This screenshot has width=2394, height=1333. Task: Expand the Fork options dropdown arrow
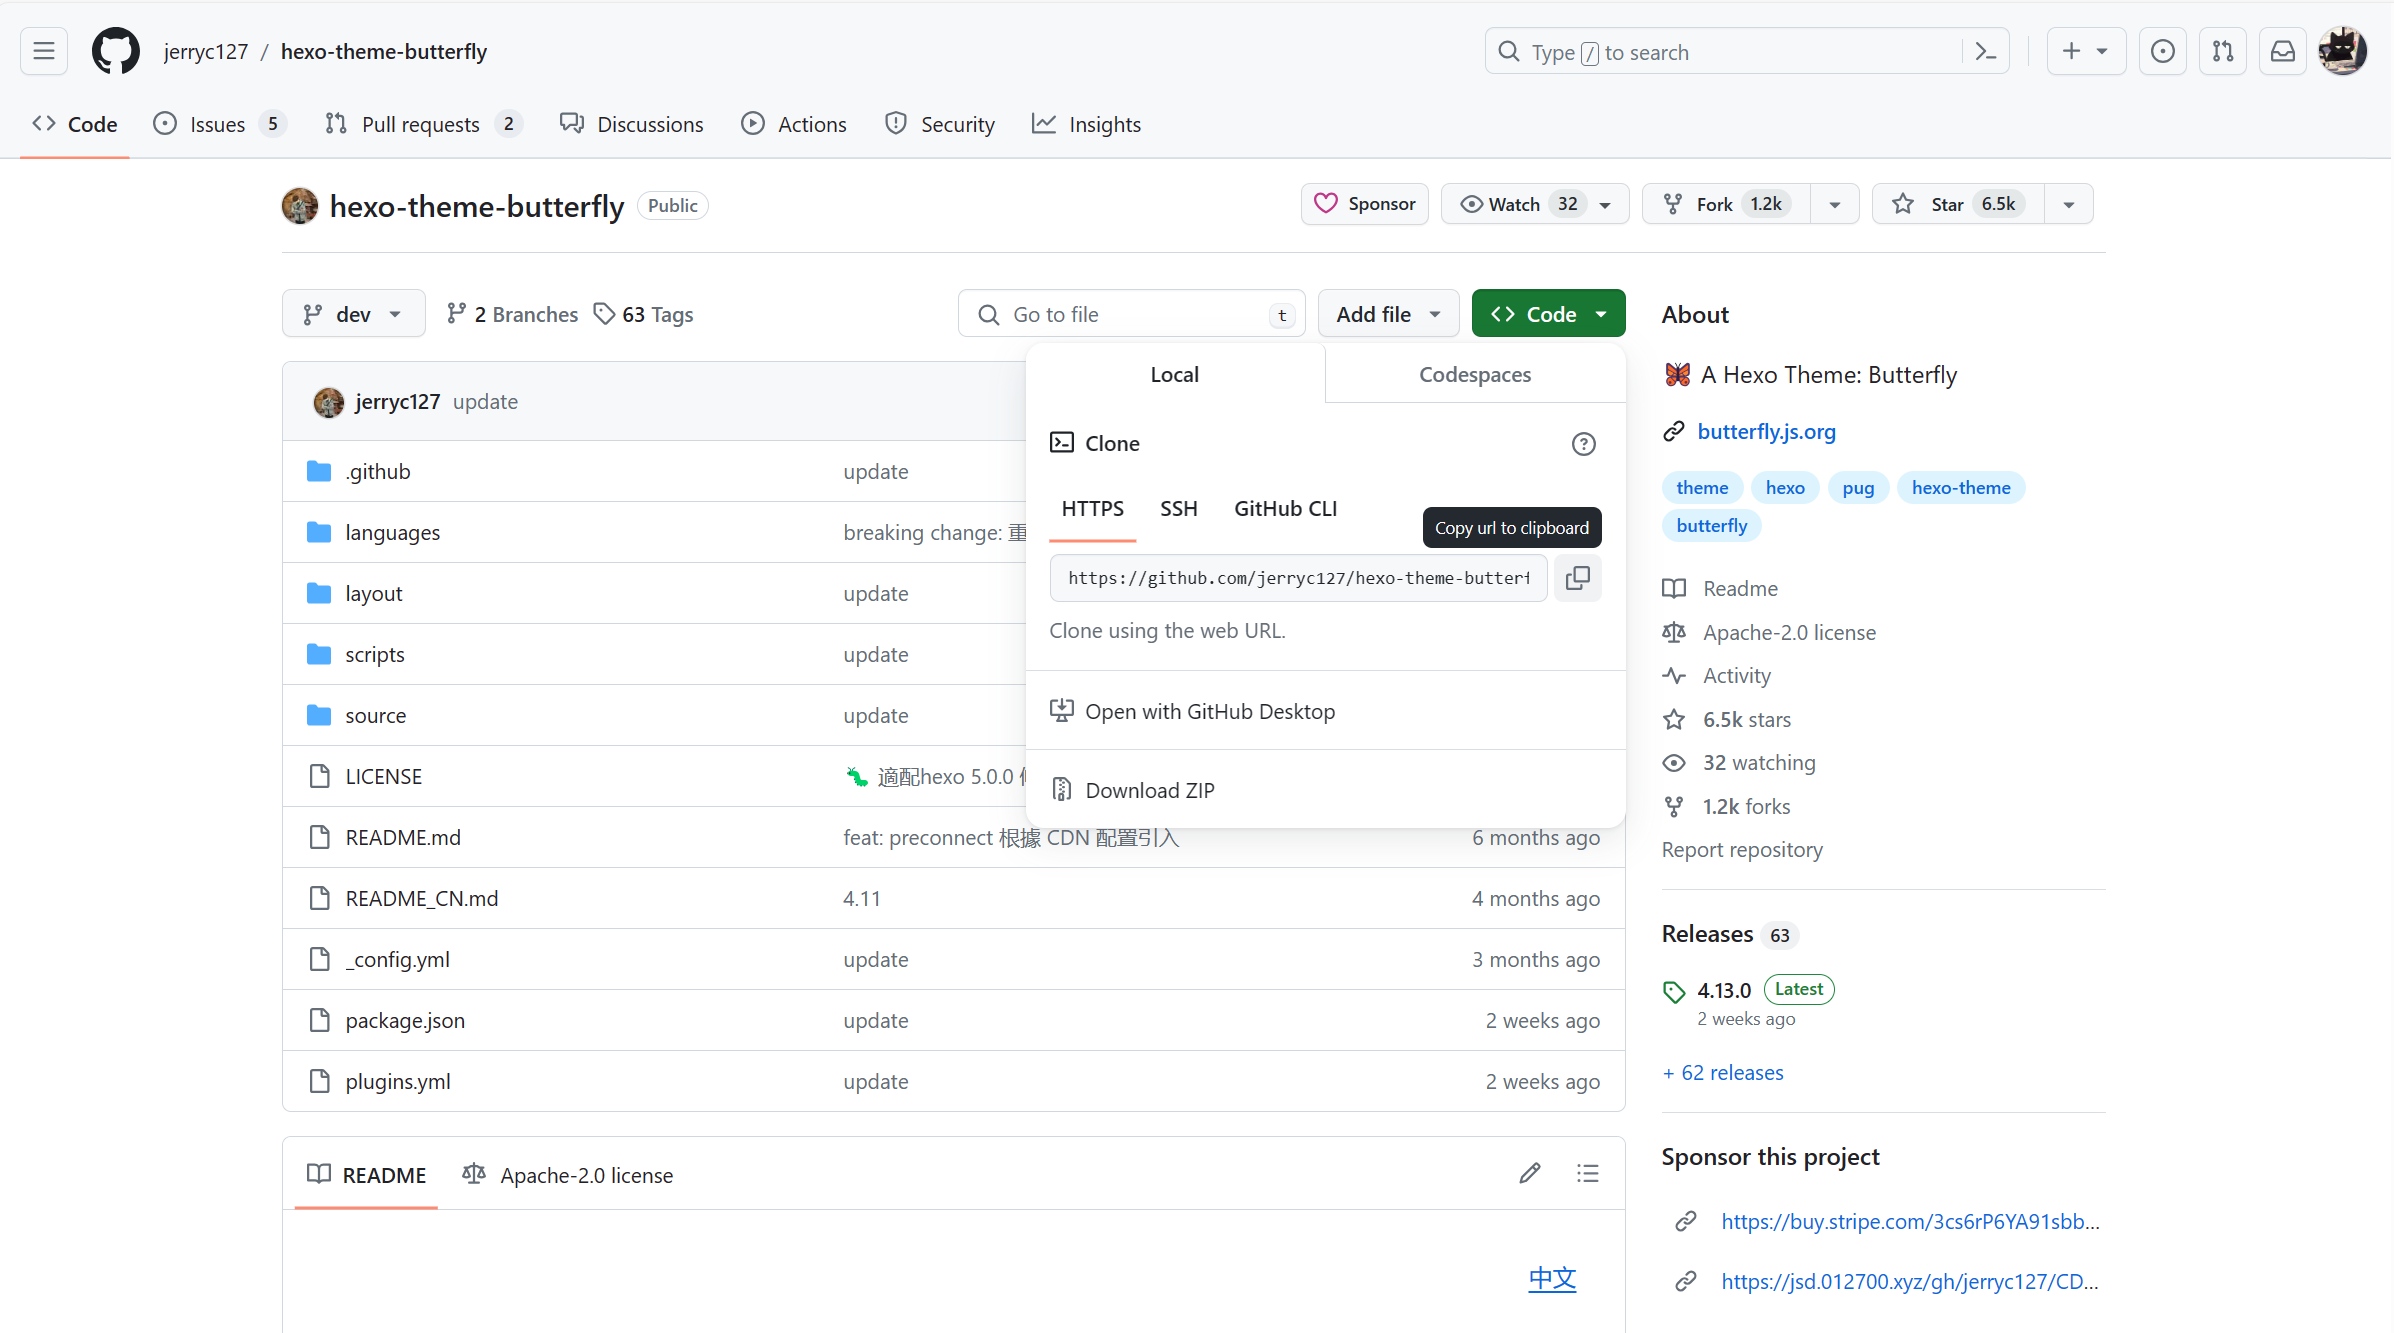[x=1835, y=204]
